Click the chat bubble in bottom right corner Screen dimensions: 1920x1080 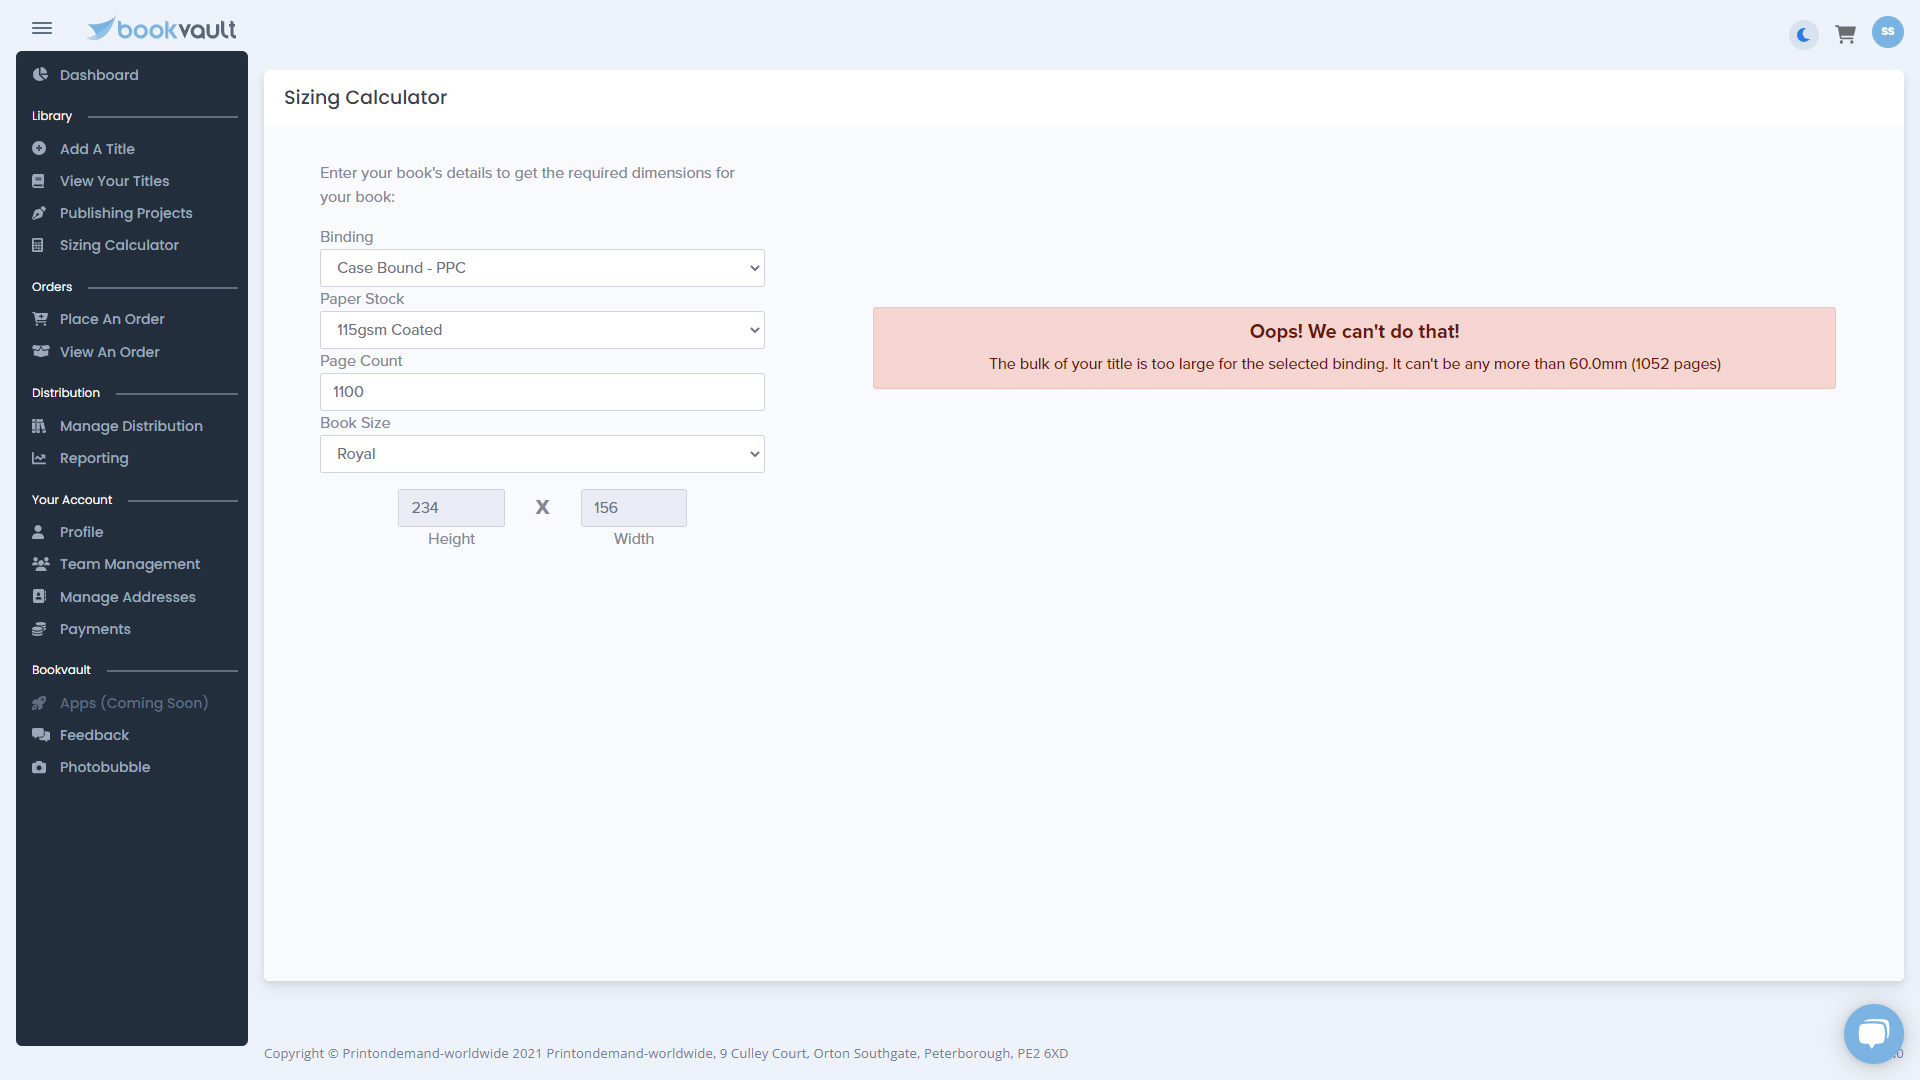(x=1874, y=1033)
